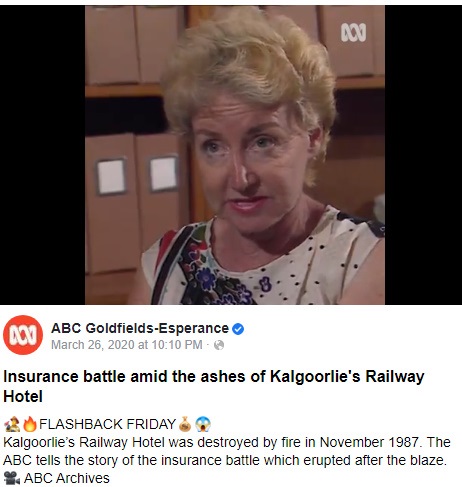Click the black bar left of video
The height and width of the screenshot is (487, 462).
[x=42, y=155]
